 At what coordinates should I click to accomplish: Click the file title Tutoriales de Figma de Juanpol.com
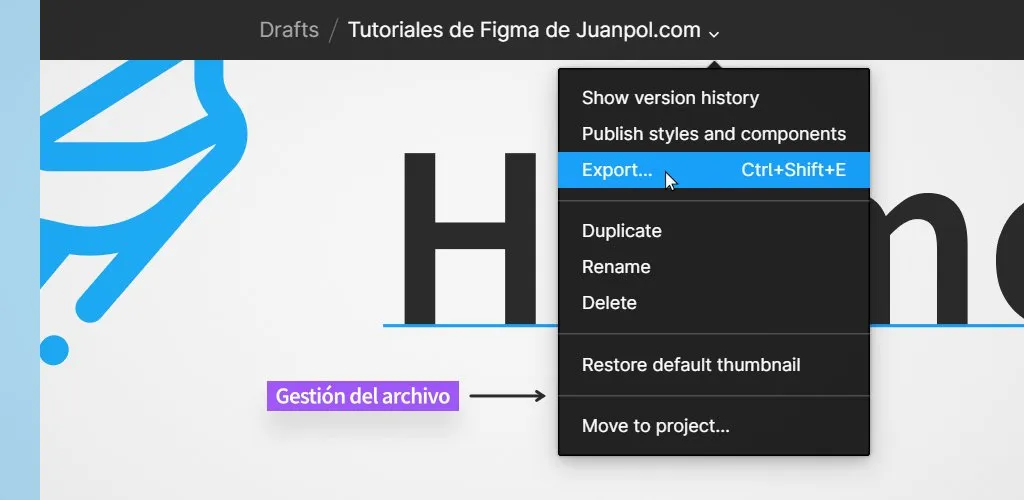coord(524,30)
